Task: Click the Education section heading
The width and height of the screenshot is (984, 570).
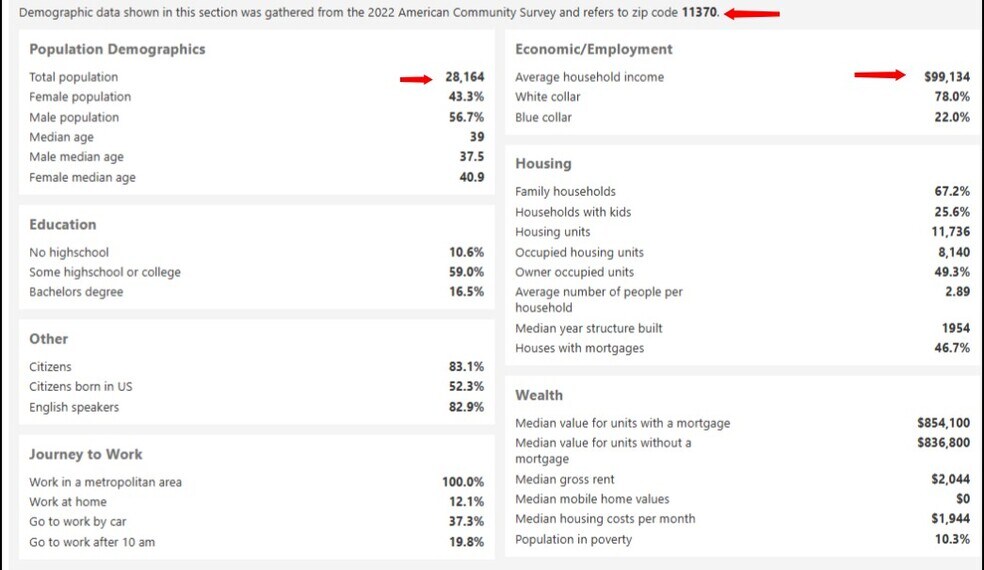Action: pyautogui.click(x=63, y=224)
